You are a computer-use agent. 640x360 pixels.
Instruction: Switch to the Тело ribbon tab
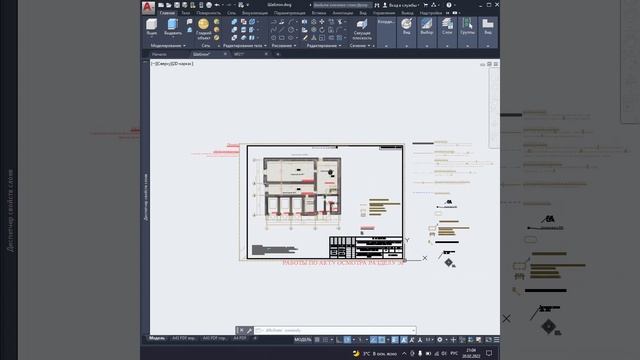pos(185,13)
